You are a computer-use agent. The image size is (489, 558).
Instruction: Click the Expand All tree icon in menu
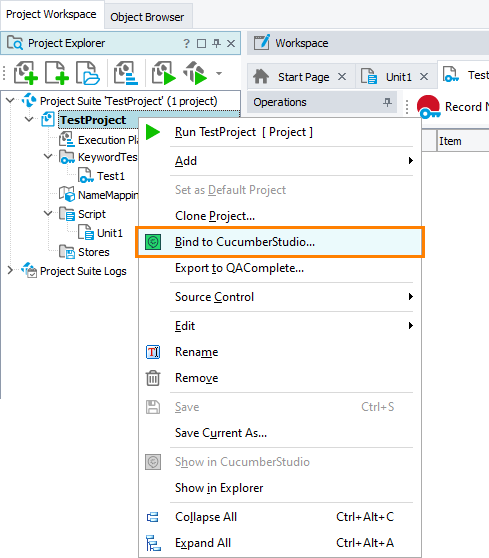[x=153, y=543]
